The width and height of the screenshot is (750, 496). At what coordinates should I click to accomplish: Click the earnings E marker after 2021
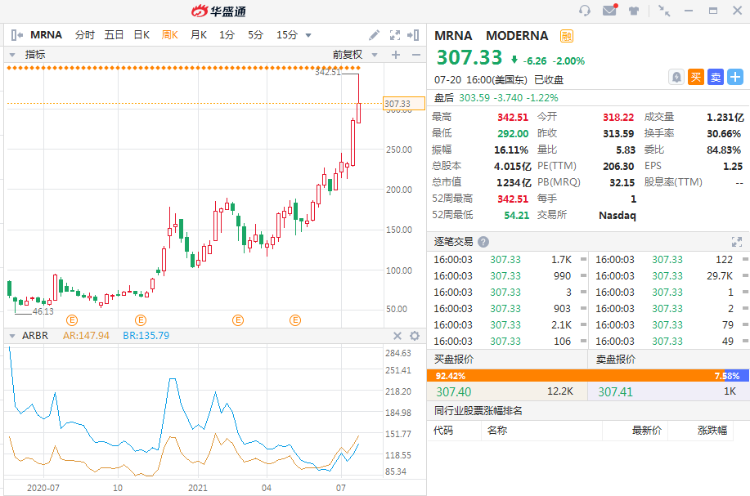[238, 320]
